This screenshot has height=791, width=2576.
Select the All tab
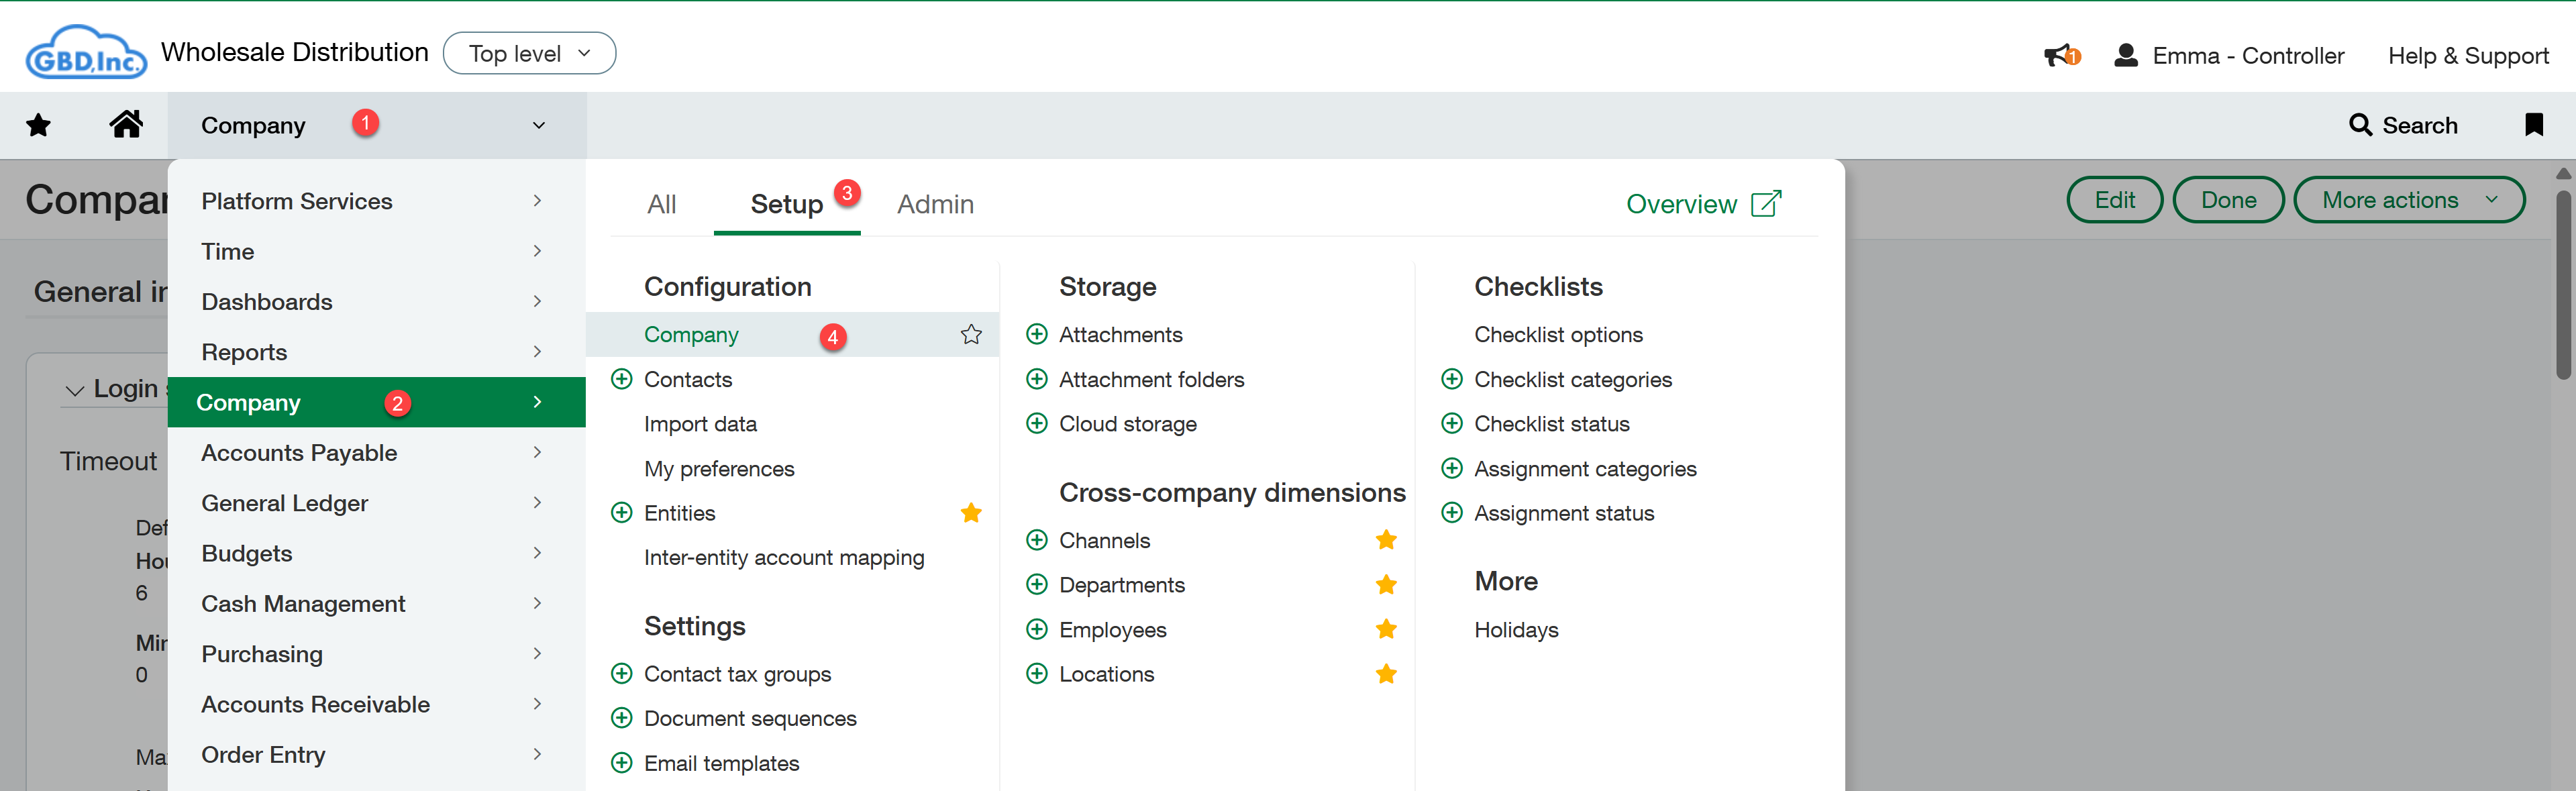661,204
